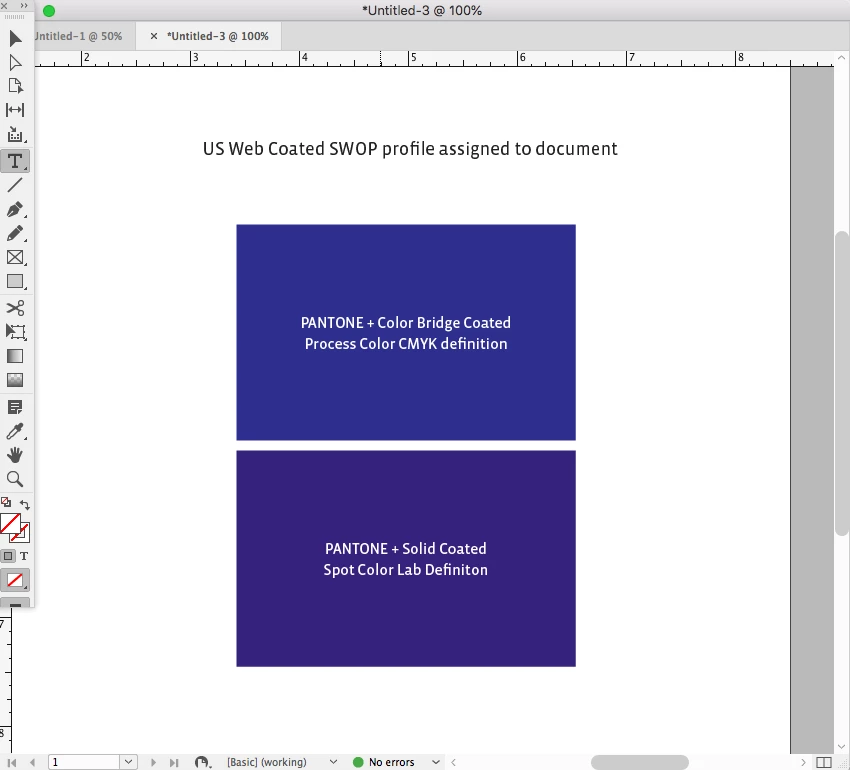Activate the Gap tool
The height and width of the screenshot is (770, 850).
point(15,110)
